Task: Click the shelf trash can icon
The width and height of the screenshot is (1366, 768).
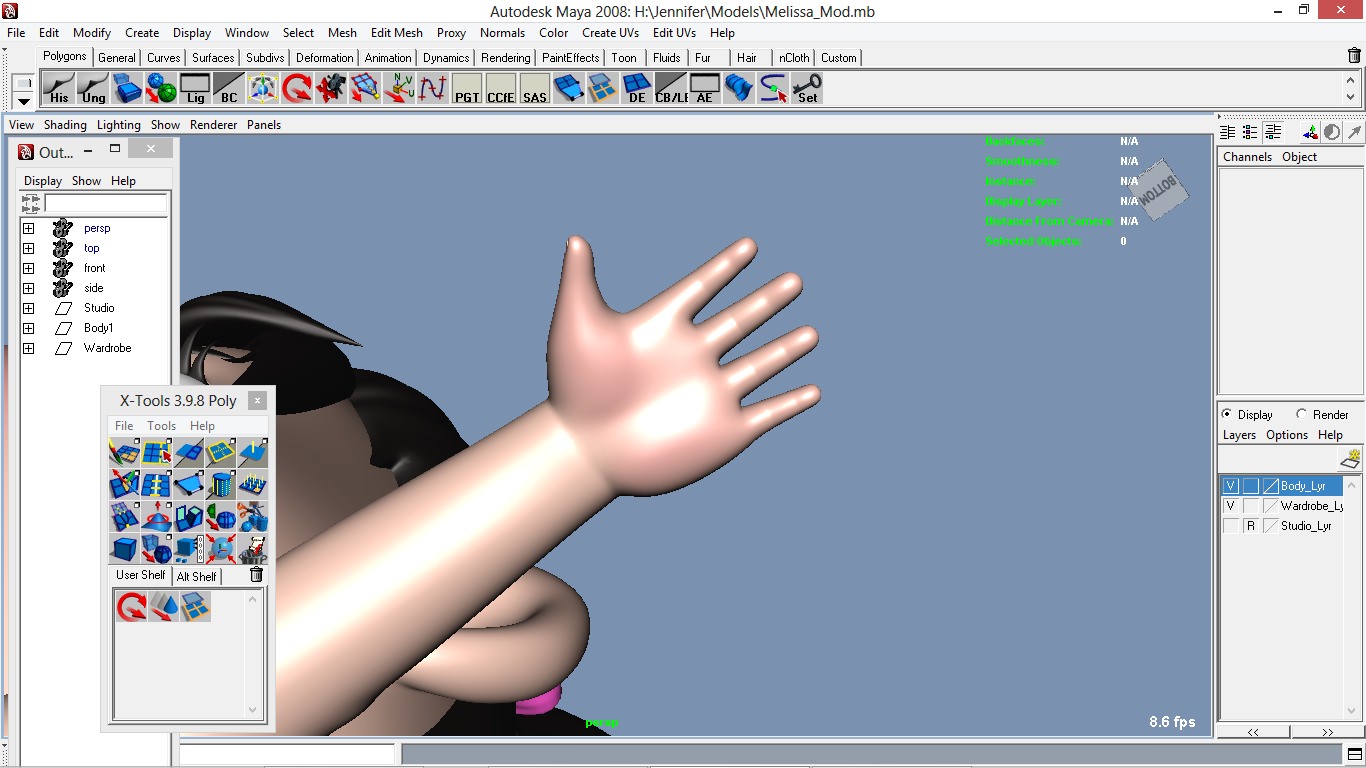Action: [x=1354, y=56]
